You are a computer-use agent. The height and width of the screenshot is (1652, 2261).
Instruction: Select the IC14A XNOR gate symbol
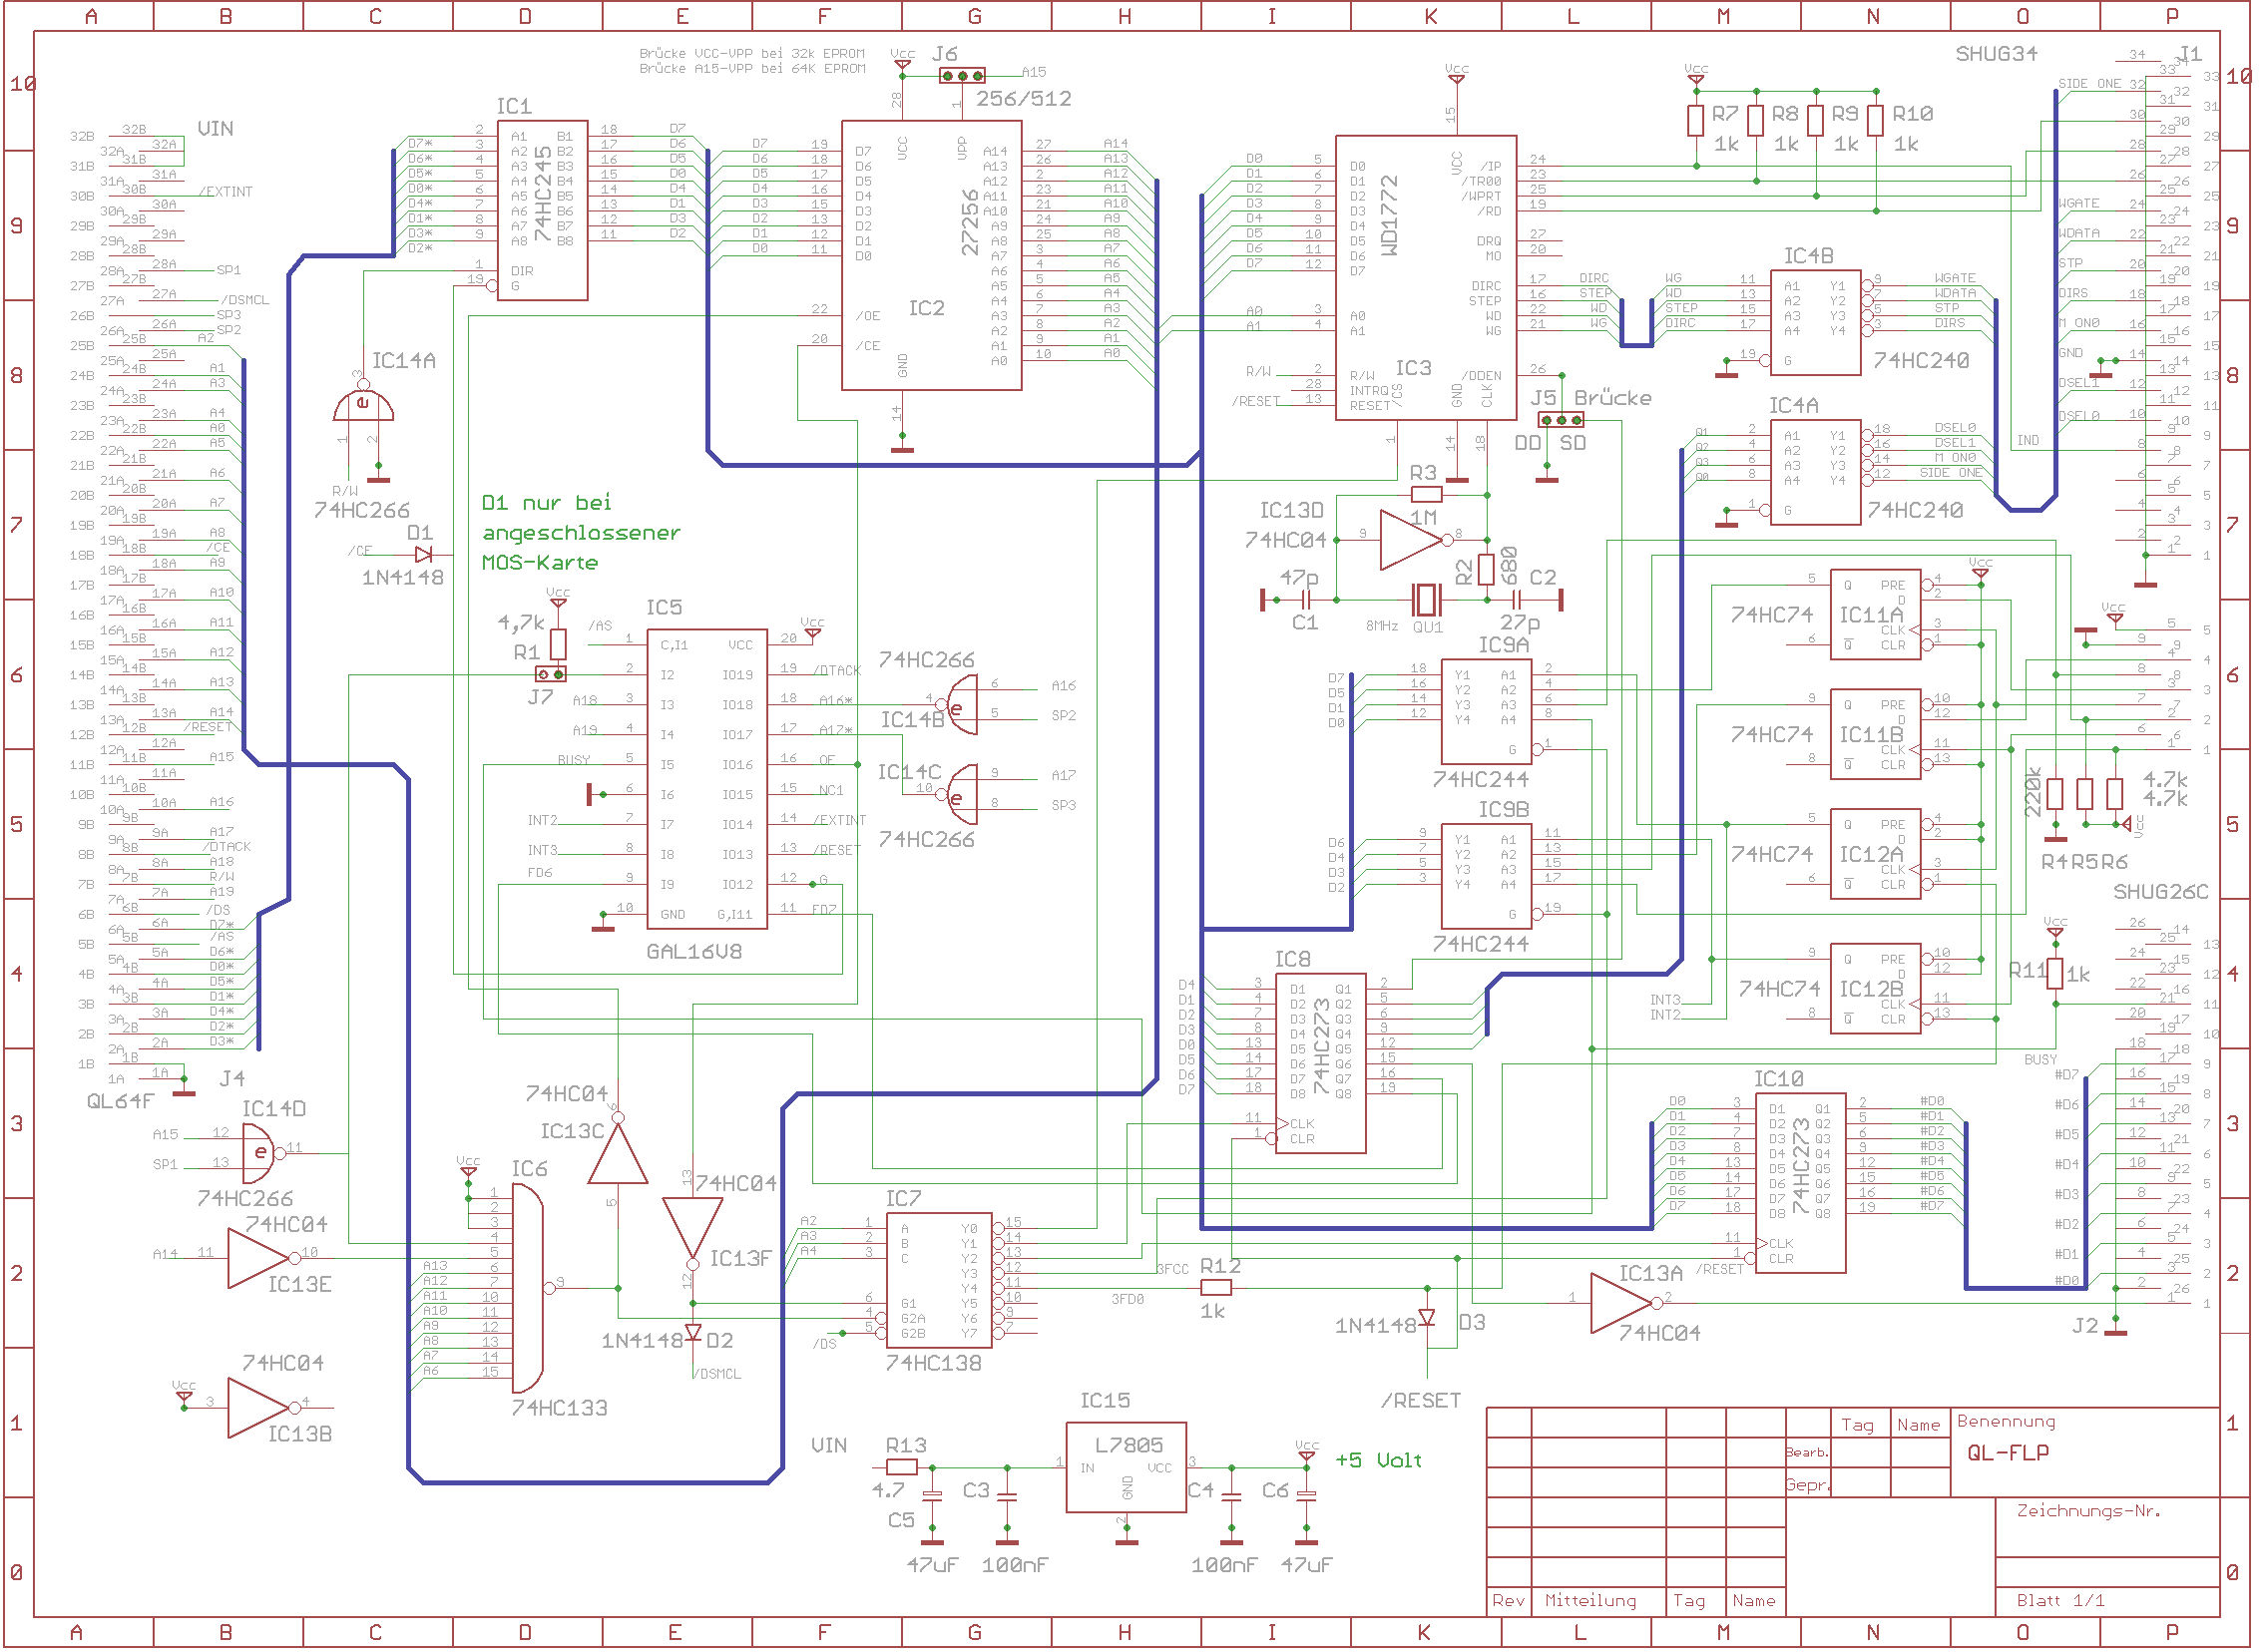click(363, 405)
